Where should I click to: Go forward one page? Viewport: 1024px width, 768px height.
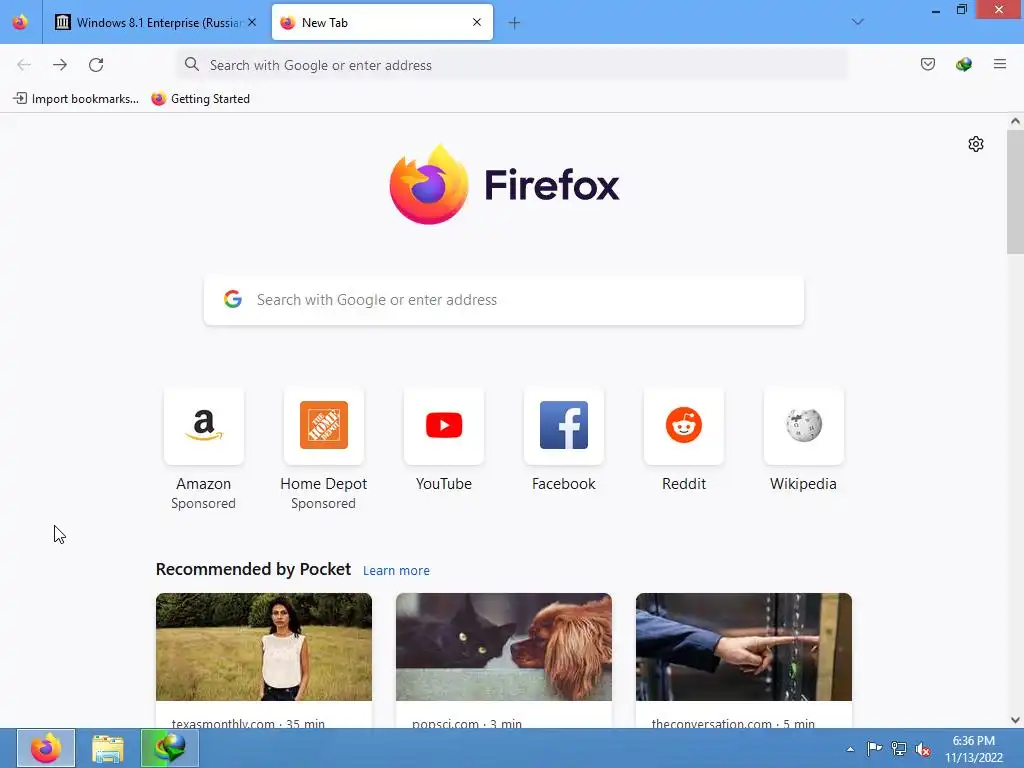[60, 64]
